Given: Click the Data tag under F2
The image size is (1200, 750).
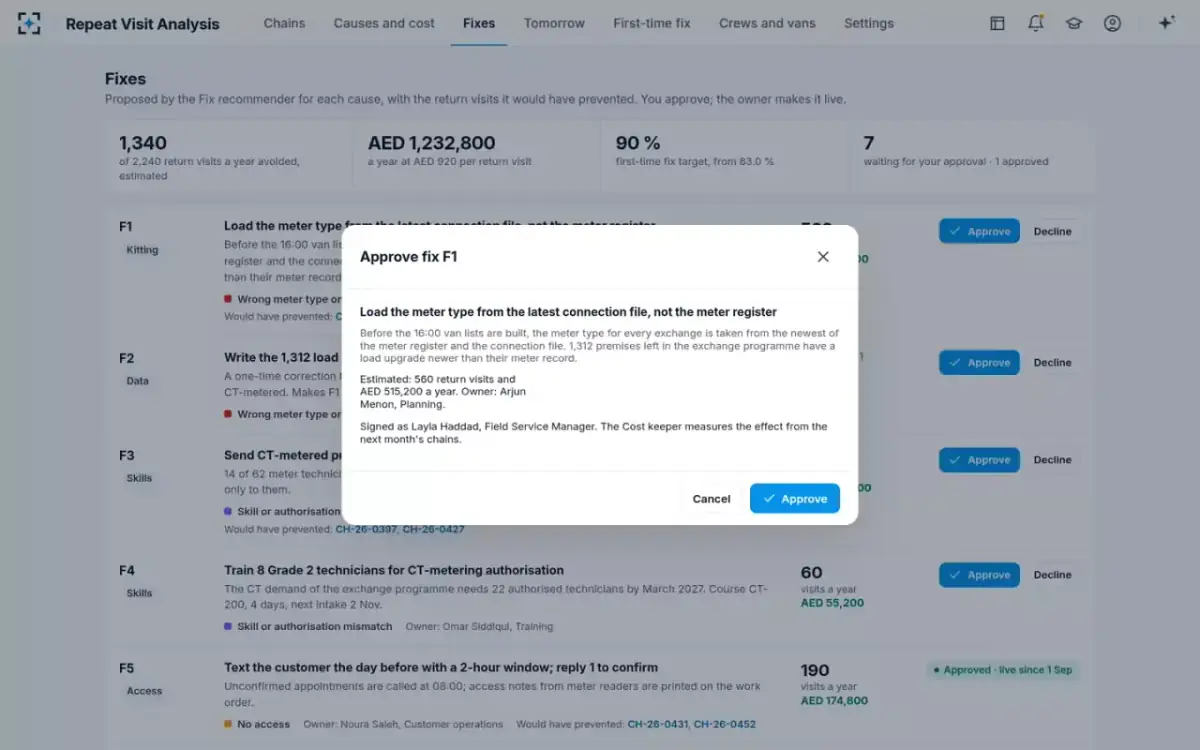Looking at the screenshot, I should point(137,381).
